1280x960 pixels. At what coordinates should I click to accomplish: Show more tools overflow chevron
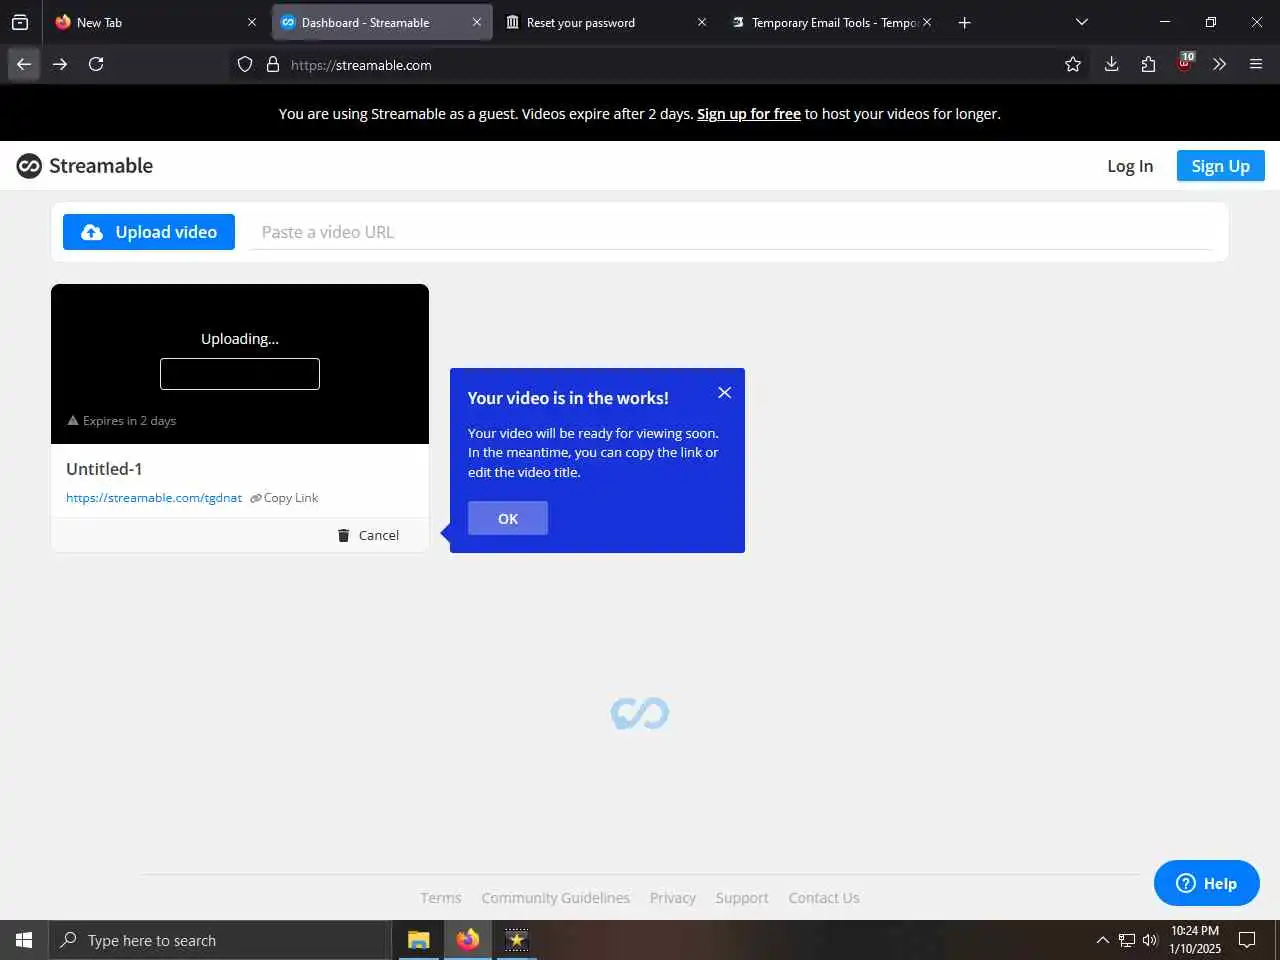1219,65
